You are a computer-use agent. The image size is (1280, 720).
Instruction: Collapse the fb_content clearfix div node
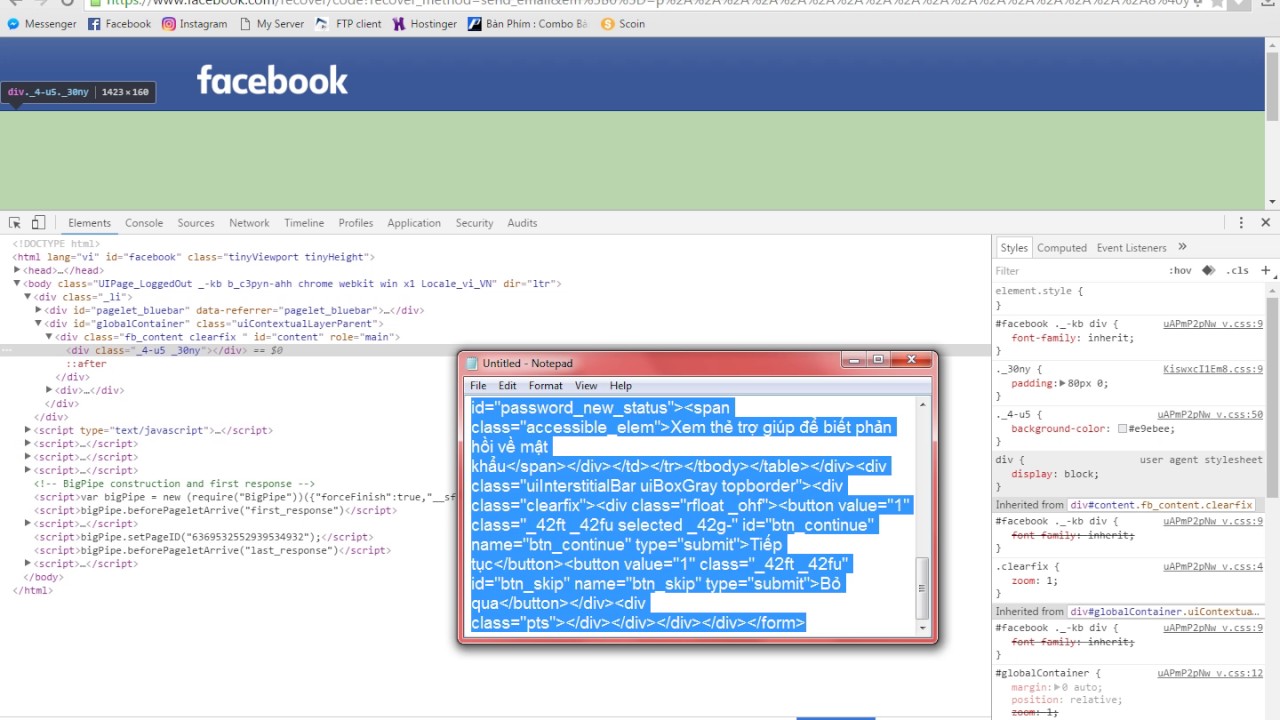click(49, 337)
